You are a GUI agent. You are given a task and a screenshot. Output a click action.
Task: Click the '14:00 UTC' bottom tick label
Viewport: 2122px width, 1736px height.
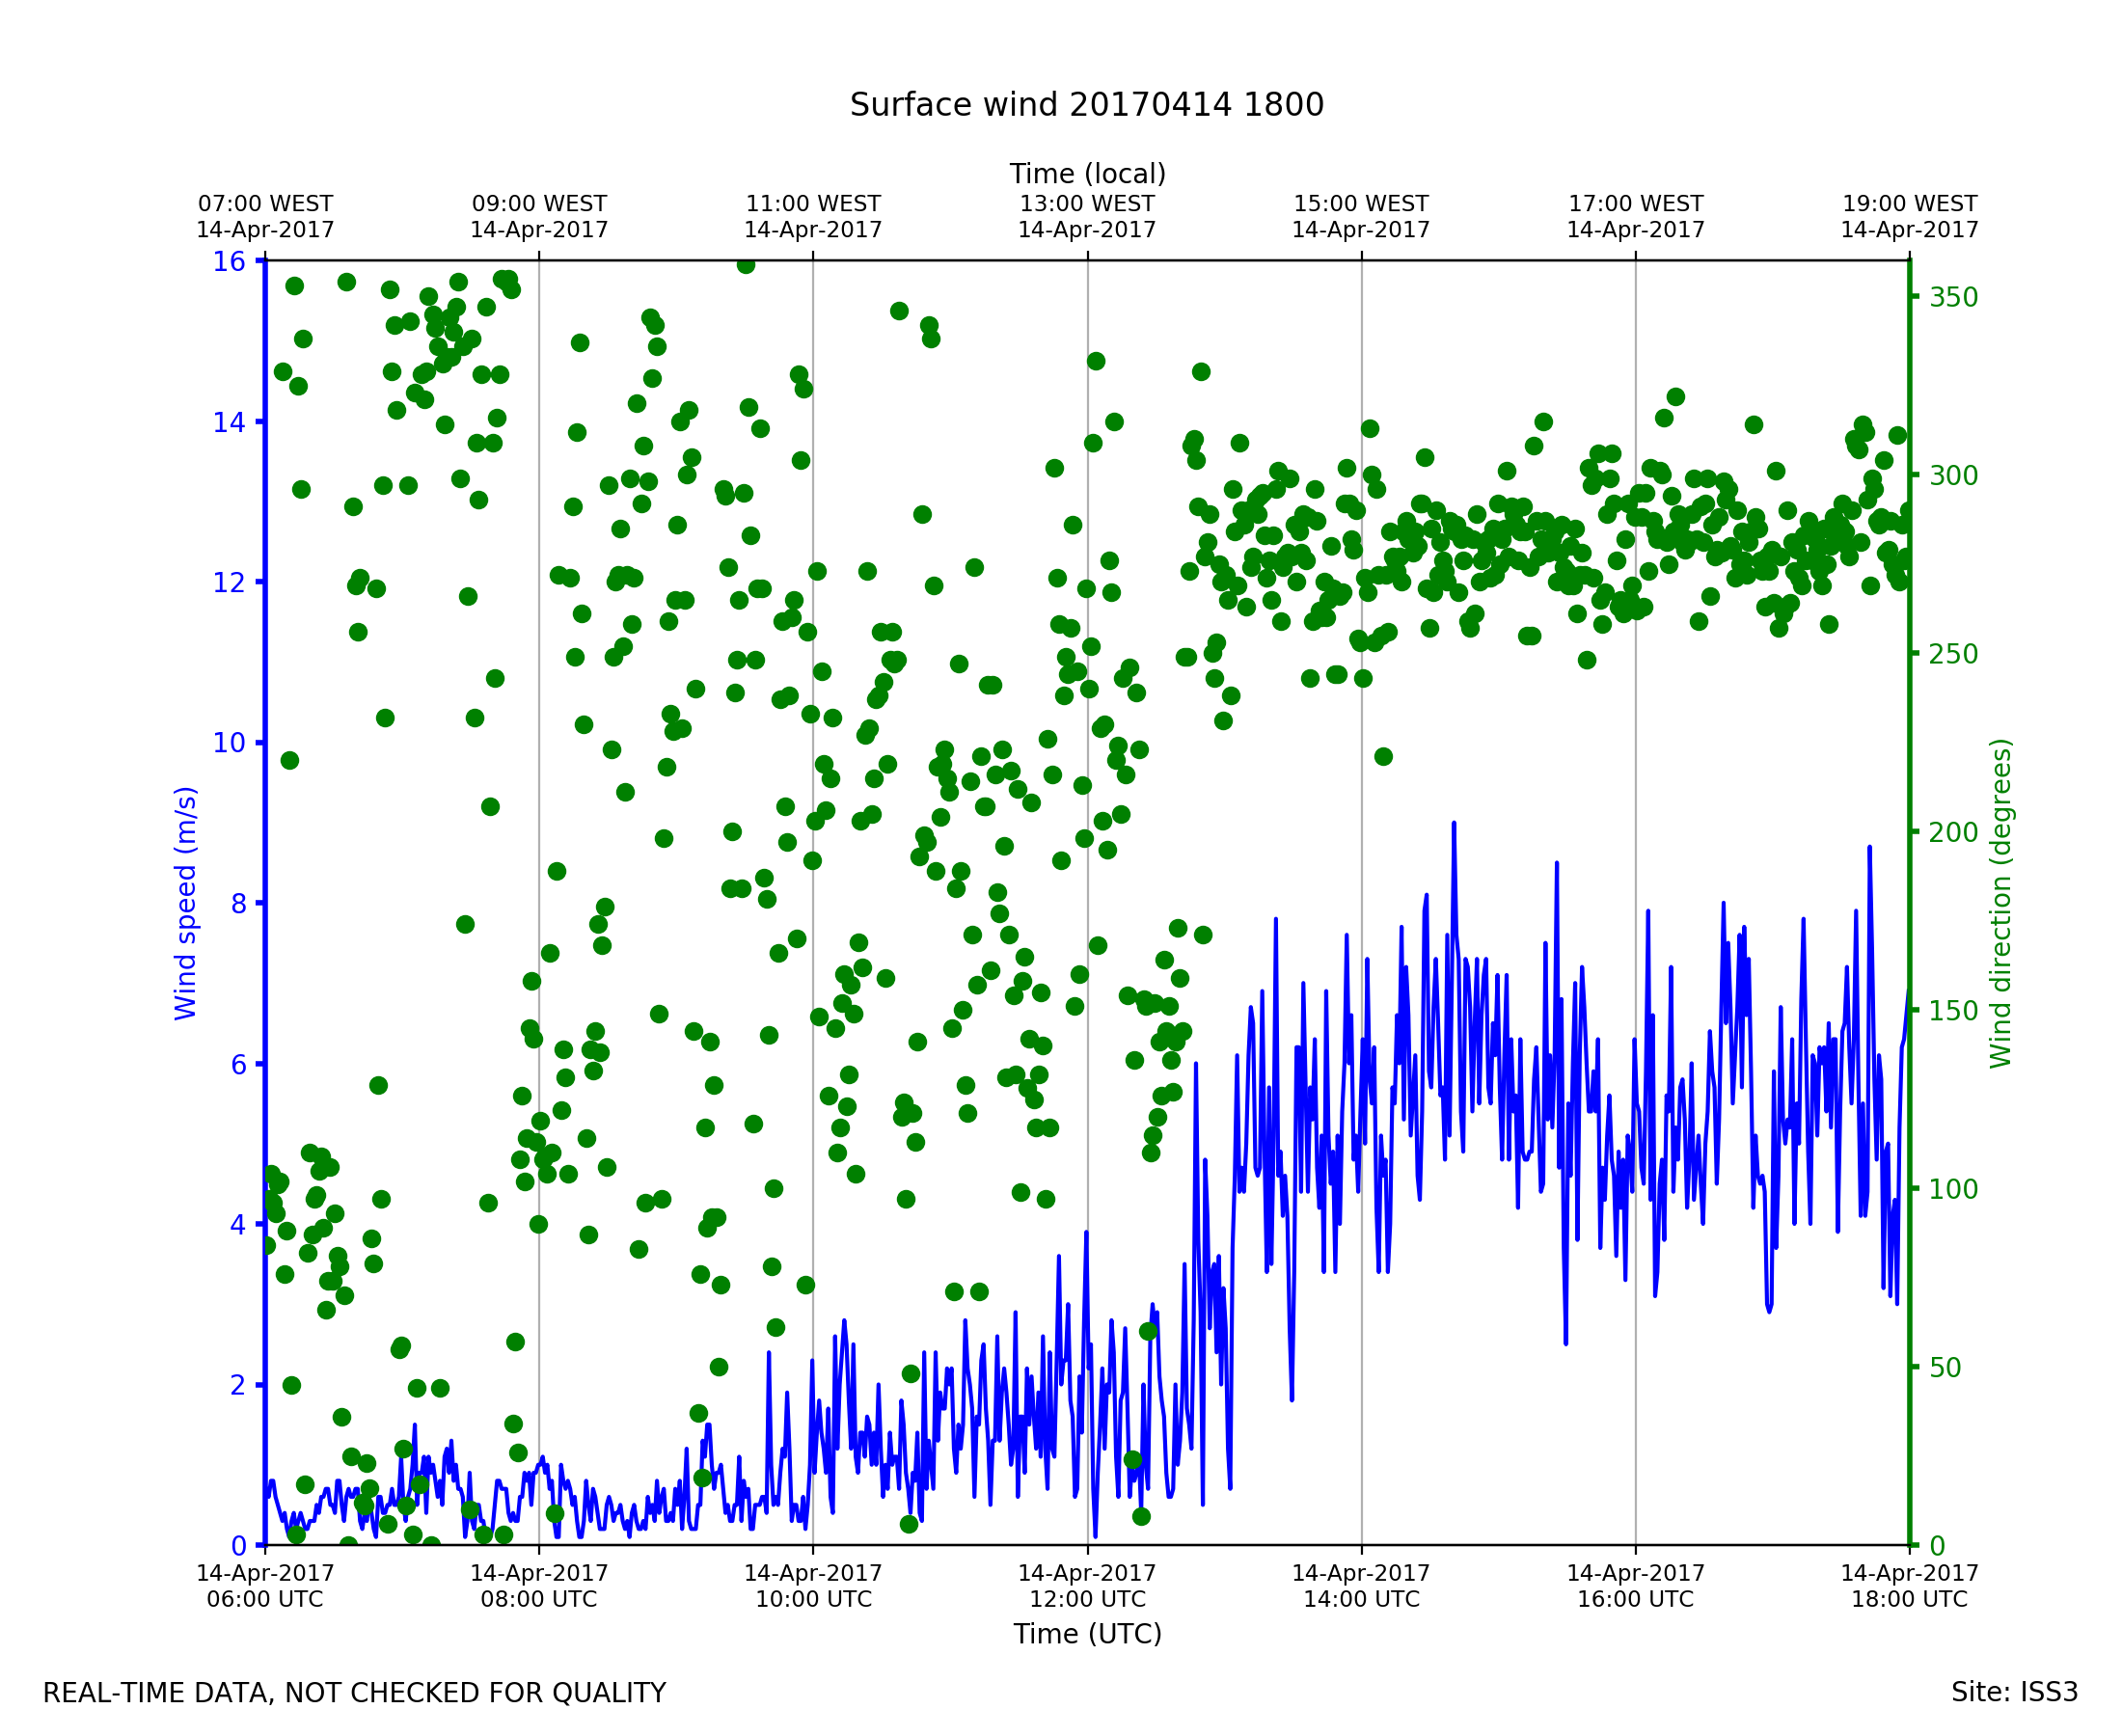1361,1599
